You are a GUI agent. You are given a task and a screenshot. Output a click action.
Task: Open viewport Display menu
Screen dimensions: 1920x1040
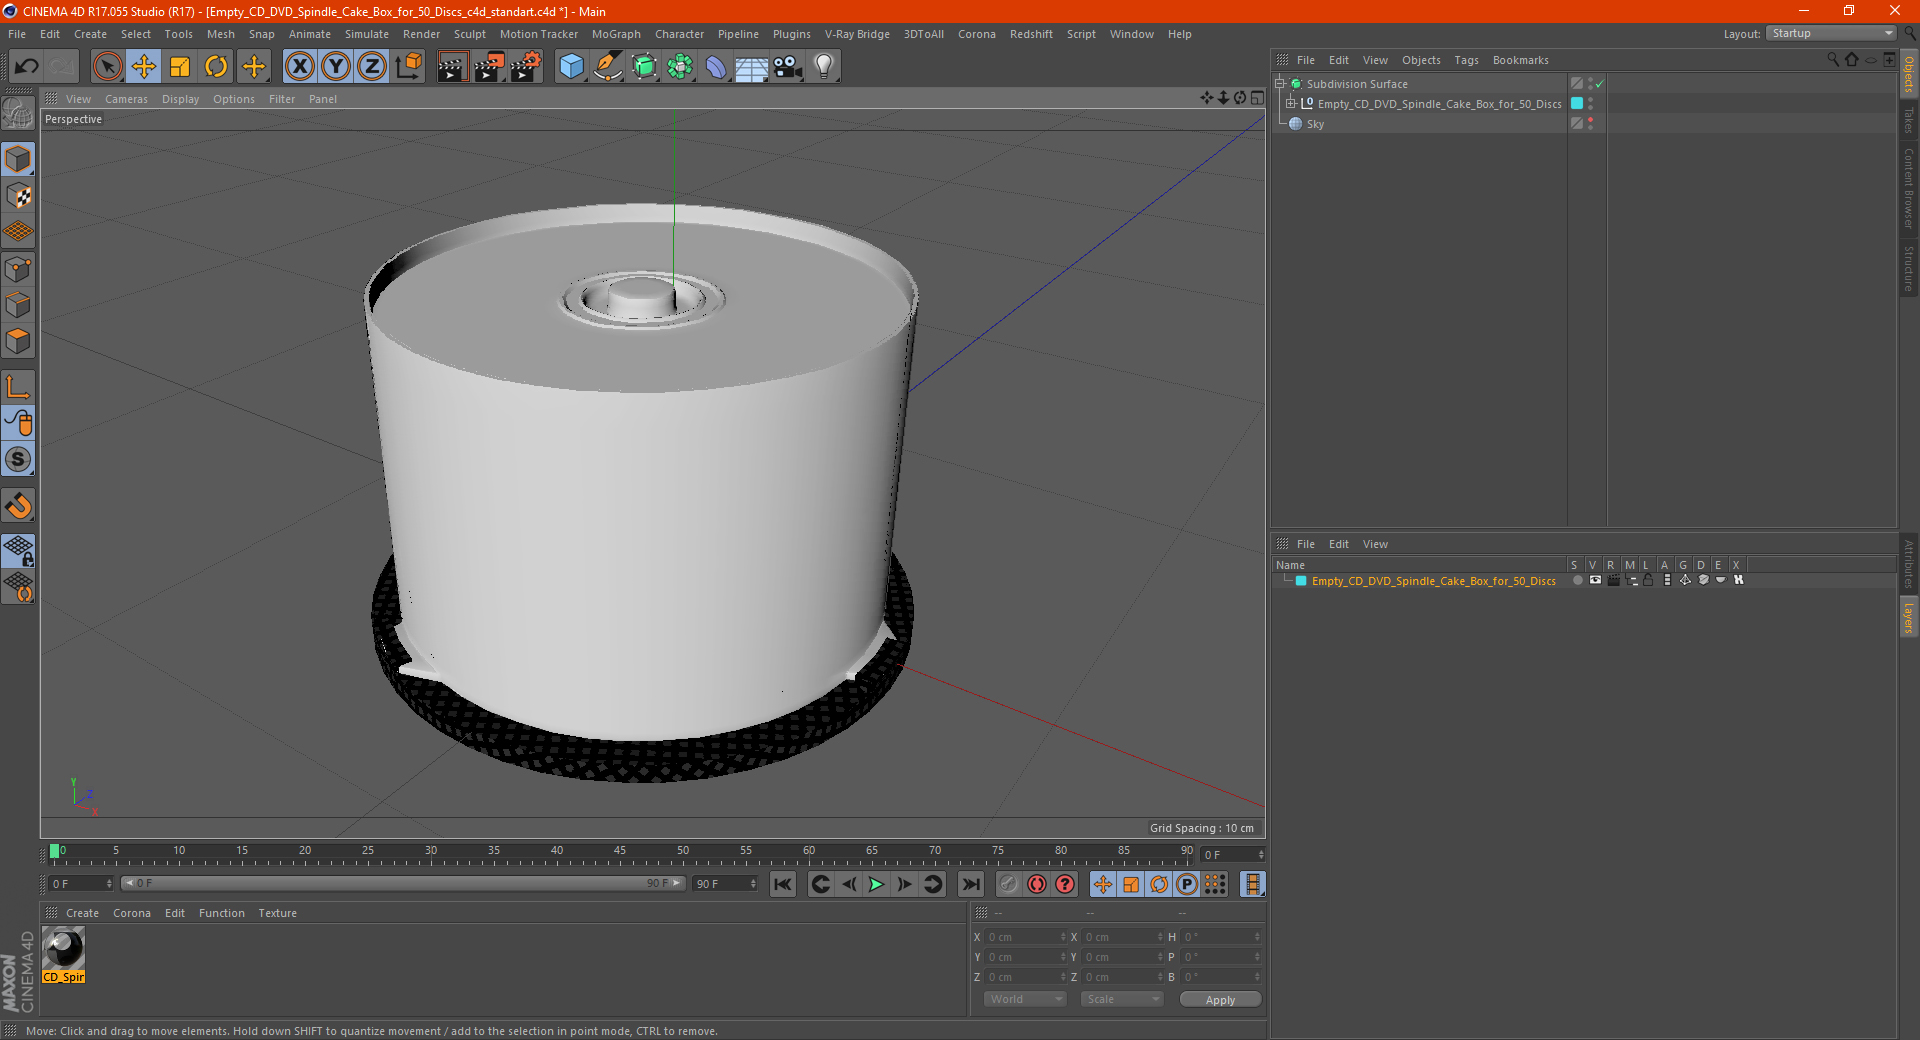click(x=181, y=99)
